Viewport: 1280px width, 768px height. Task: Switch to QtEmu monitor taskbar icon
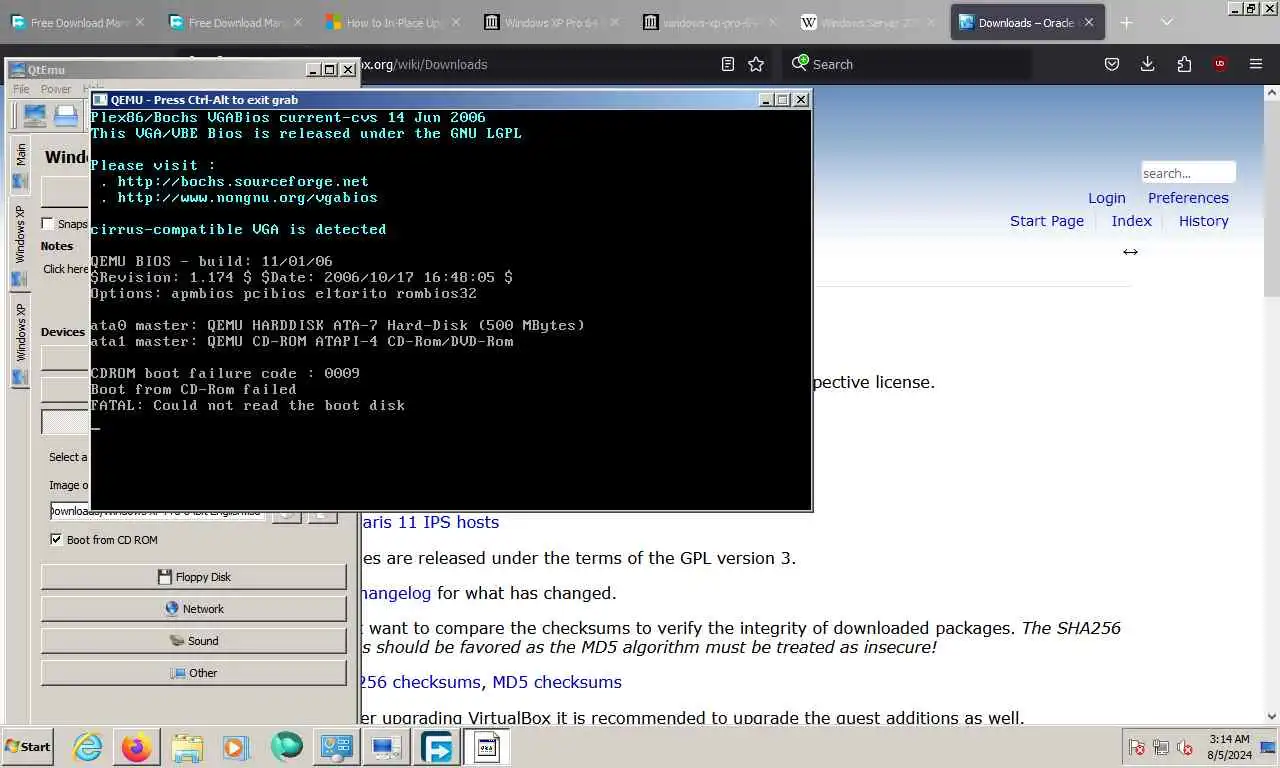(x=385, y=747)
